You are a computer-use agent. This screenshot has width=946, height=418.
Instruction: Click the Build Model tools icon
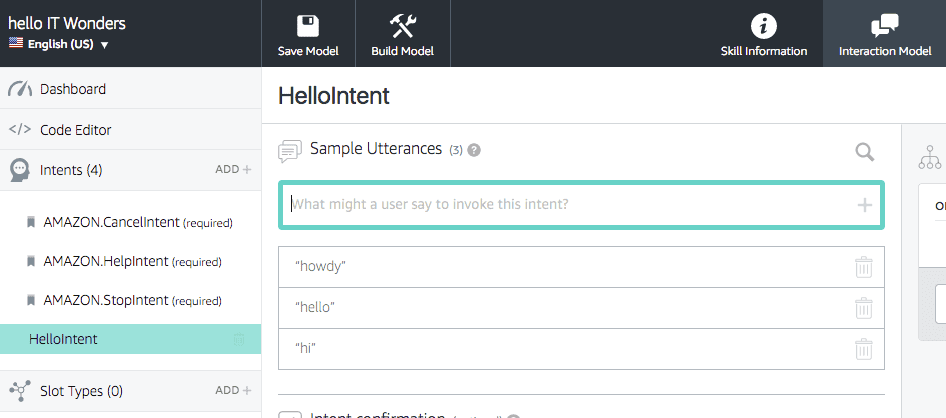(x=402, y=27)
